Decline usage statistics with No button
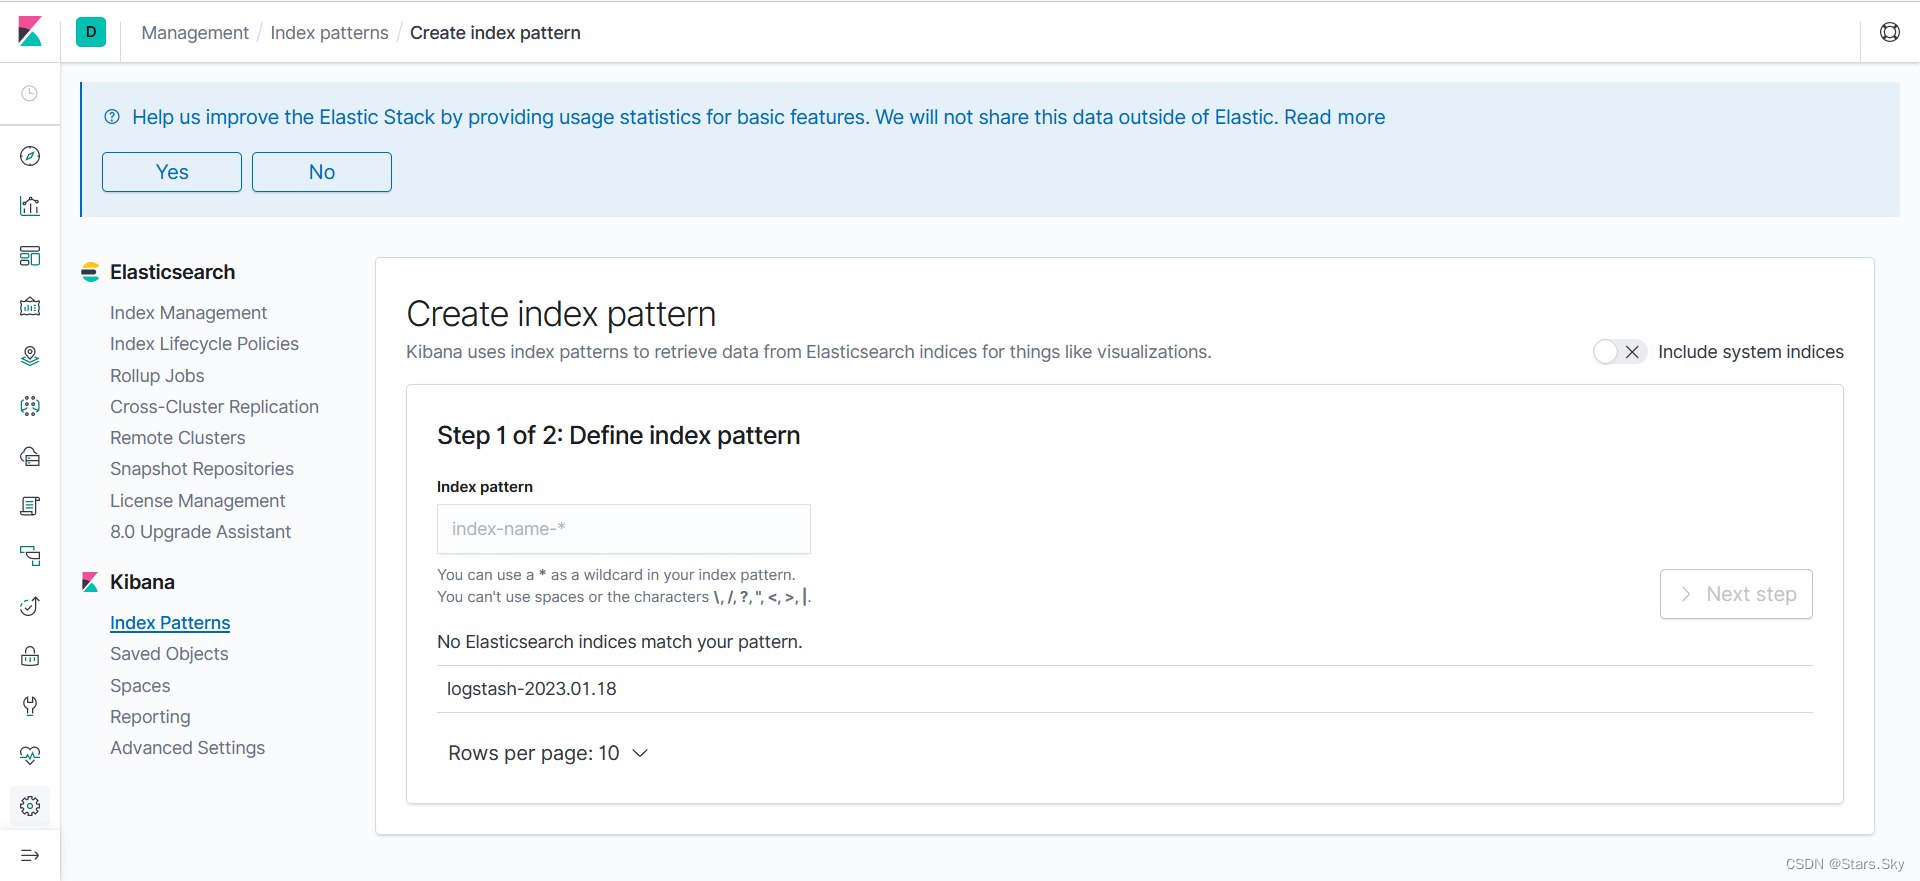The width and height of the screenshot is (1920, 881). tap(322, 172)
